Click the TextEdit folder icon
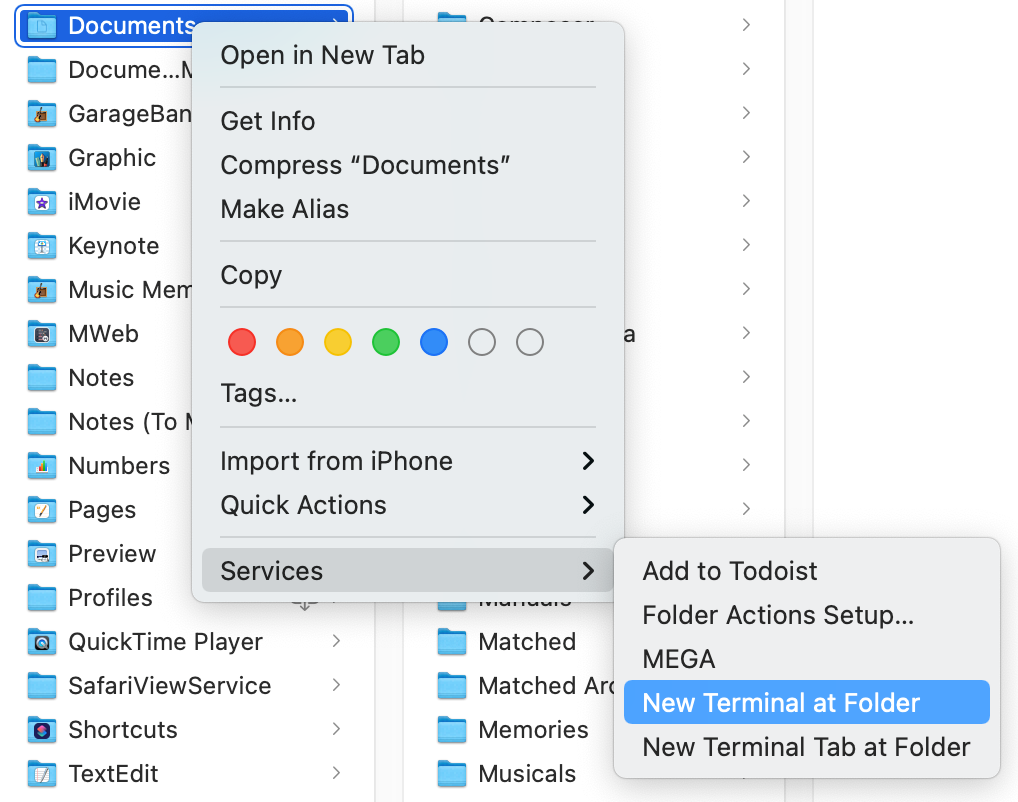 [41, 773]
